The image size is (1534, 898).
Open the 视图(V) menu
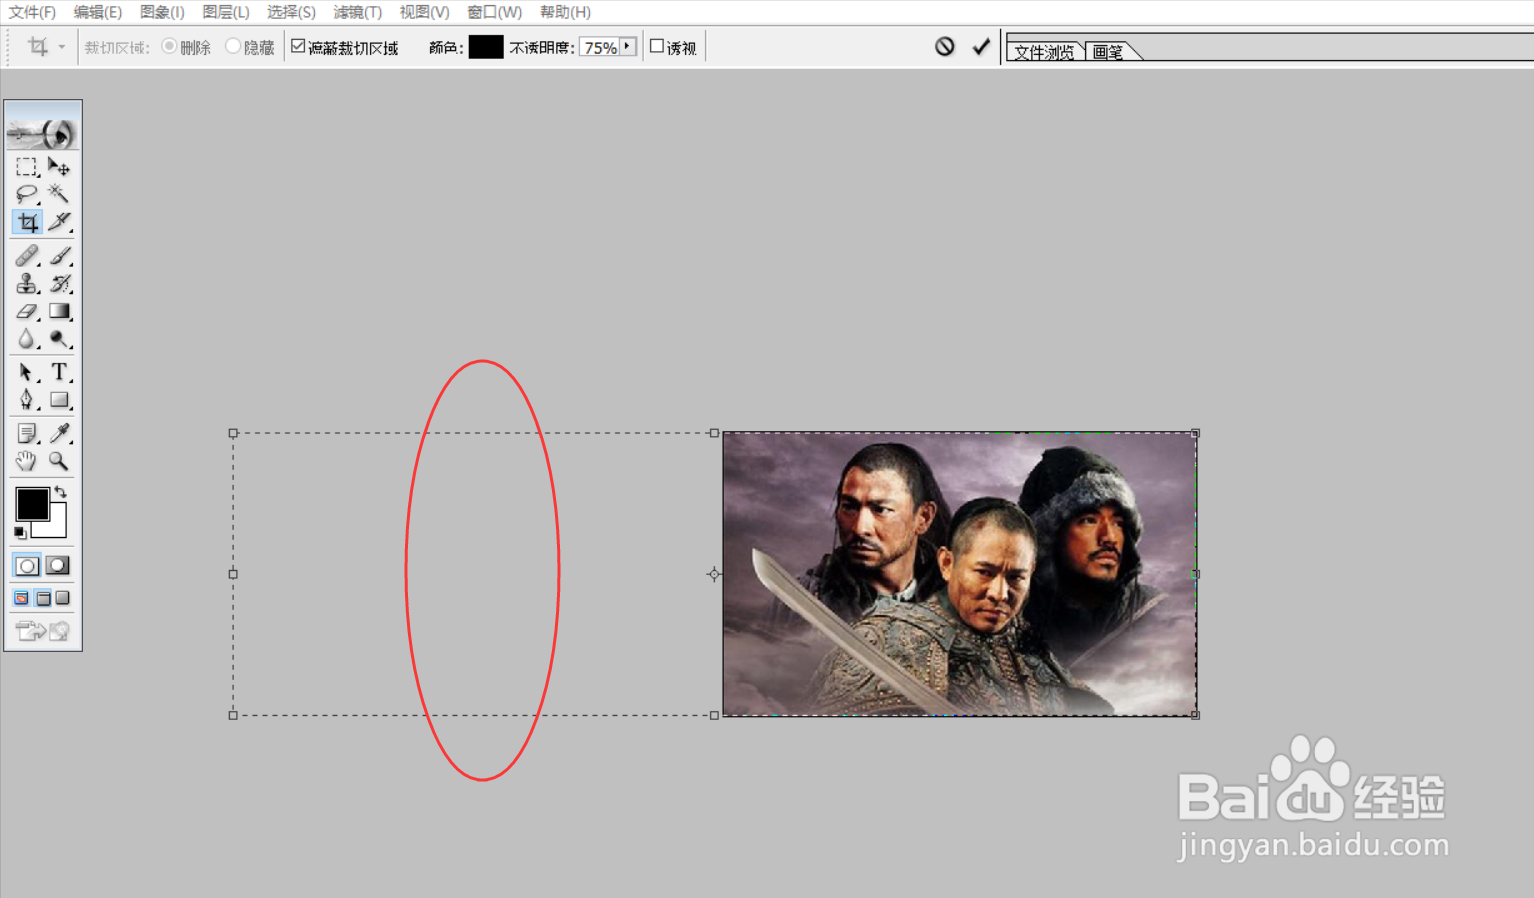pyautogui.click(x=424, y=12)
